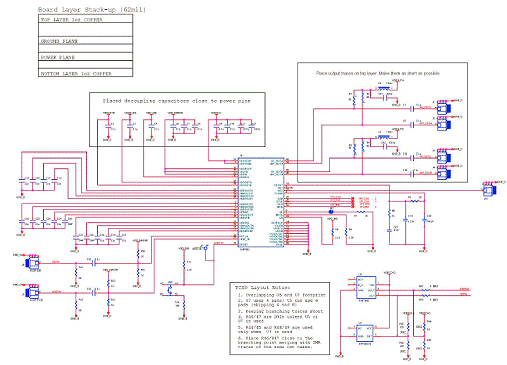This screenshot has width=507, height=365.
Task: Select the upper input connector on the left
Action: (x=33, y=263)
